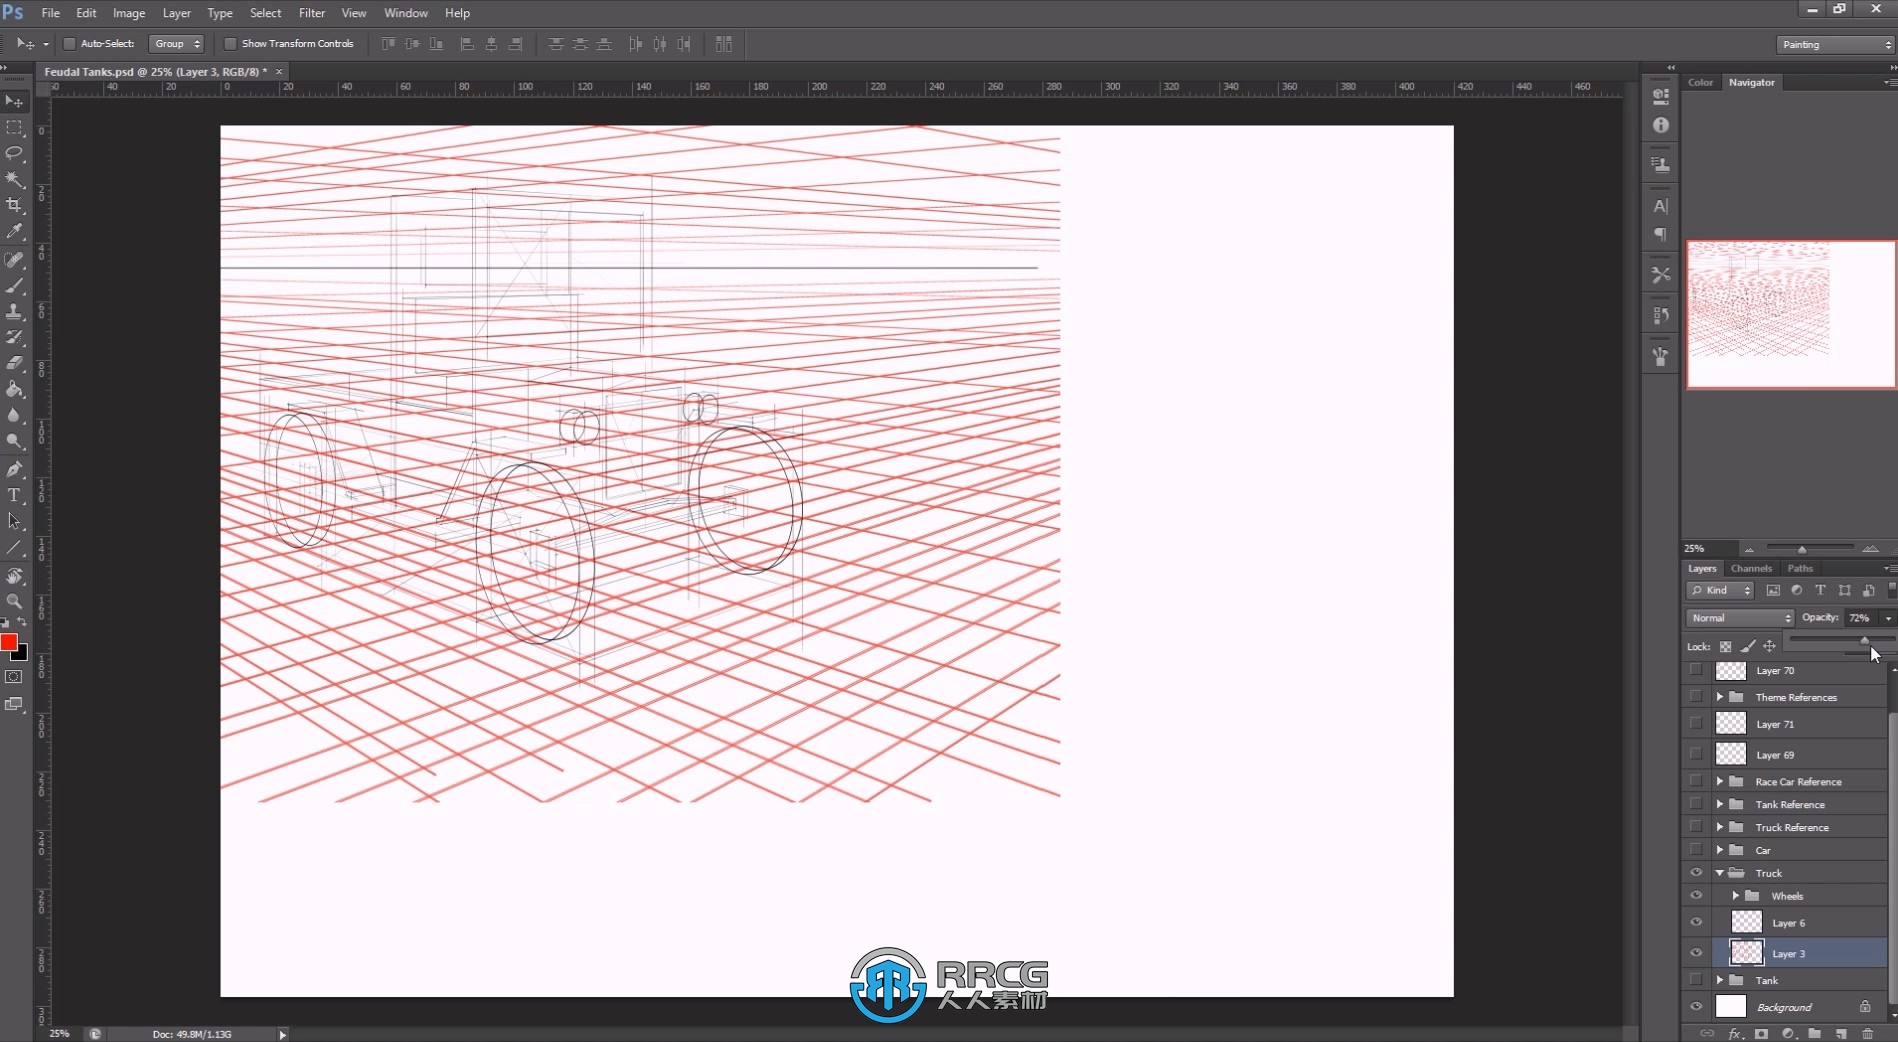Click the red foreground color swatch

(8, 641)
